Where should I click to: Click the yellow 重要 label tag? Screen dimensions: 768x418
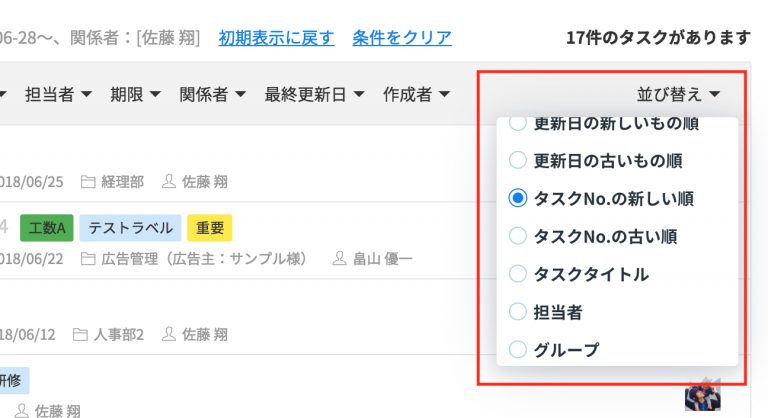coord(210,228)
